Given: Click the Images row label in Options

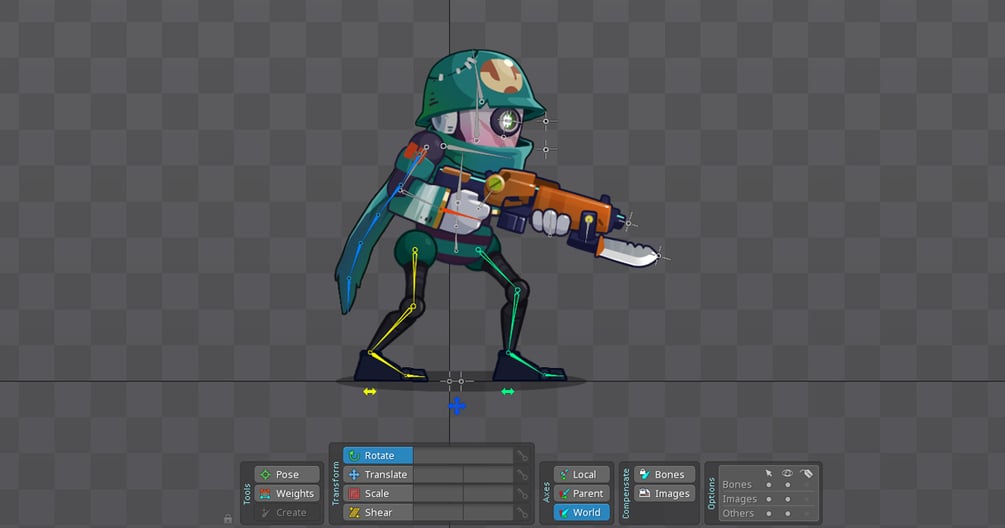Looking at the screenshot, I should click(x=740, y=499).
